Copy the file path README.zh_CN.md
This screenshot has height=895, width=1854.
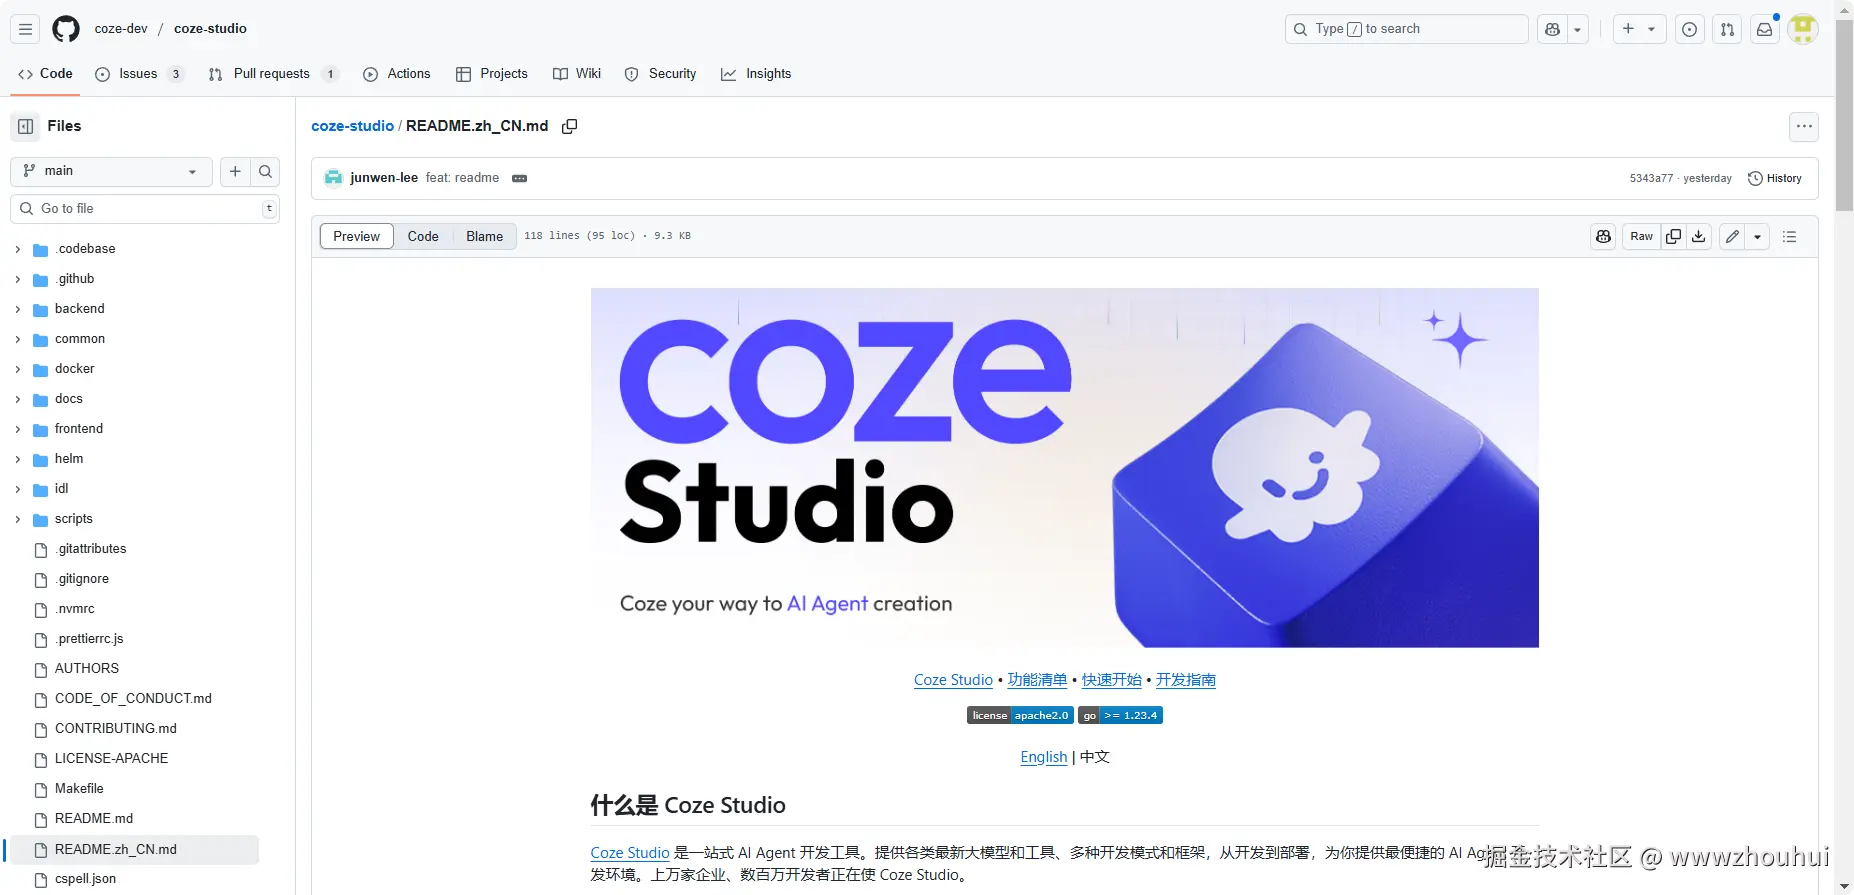[x=569, y=126]
